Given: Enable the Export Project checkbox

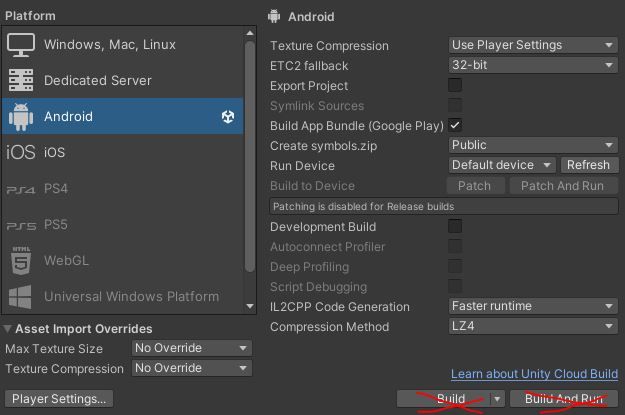Looking at the screenshot, I should click(x=455, y=85).
